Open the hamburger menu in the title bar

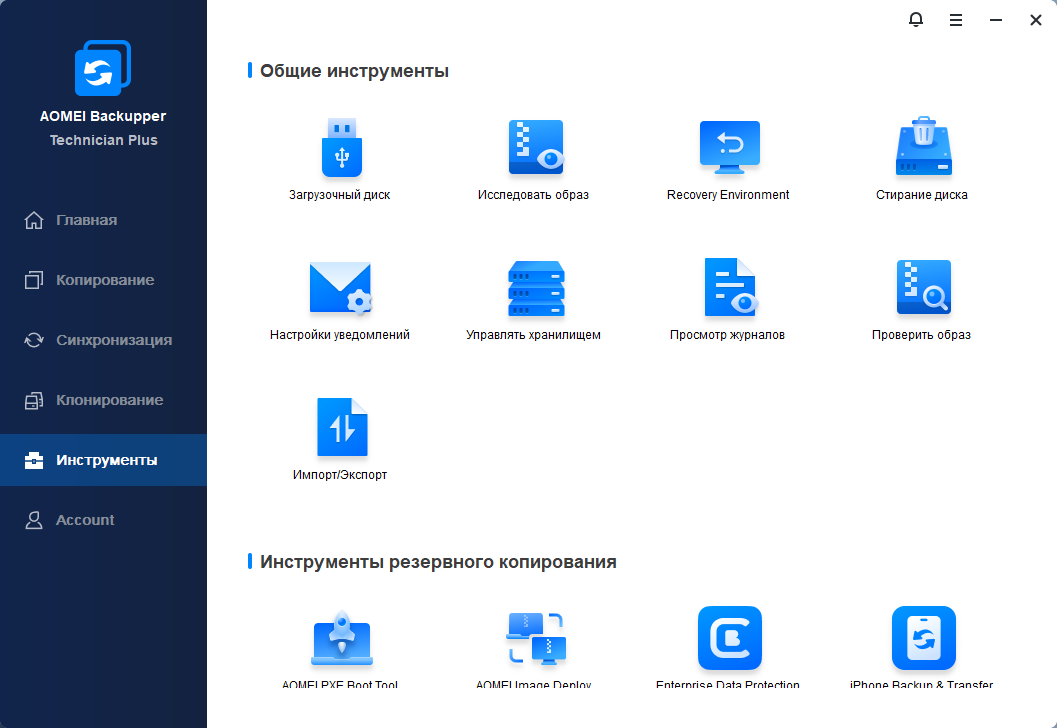pyautogui.click(x=956, y=20)
